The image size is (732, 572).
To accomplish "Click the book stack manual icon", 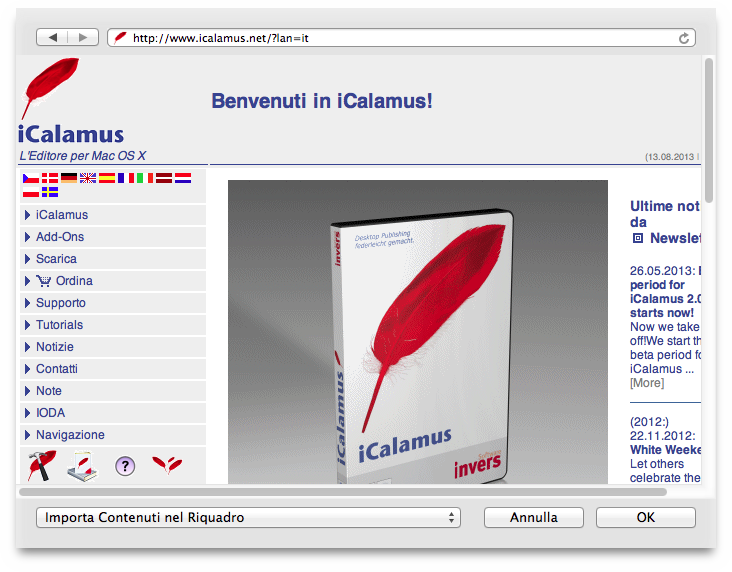I will point(83,466).
